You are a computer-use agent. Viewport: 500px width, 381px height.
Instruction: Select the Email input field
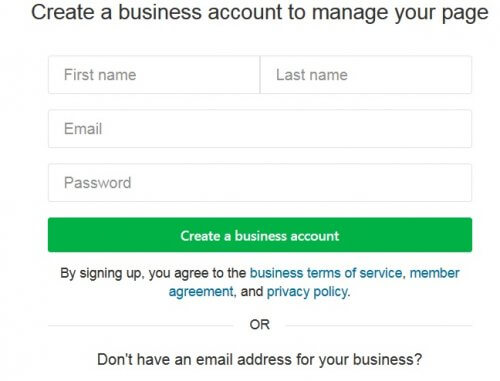coord(260,129)
